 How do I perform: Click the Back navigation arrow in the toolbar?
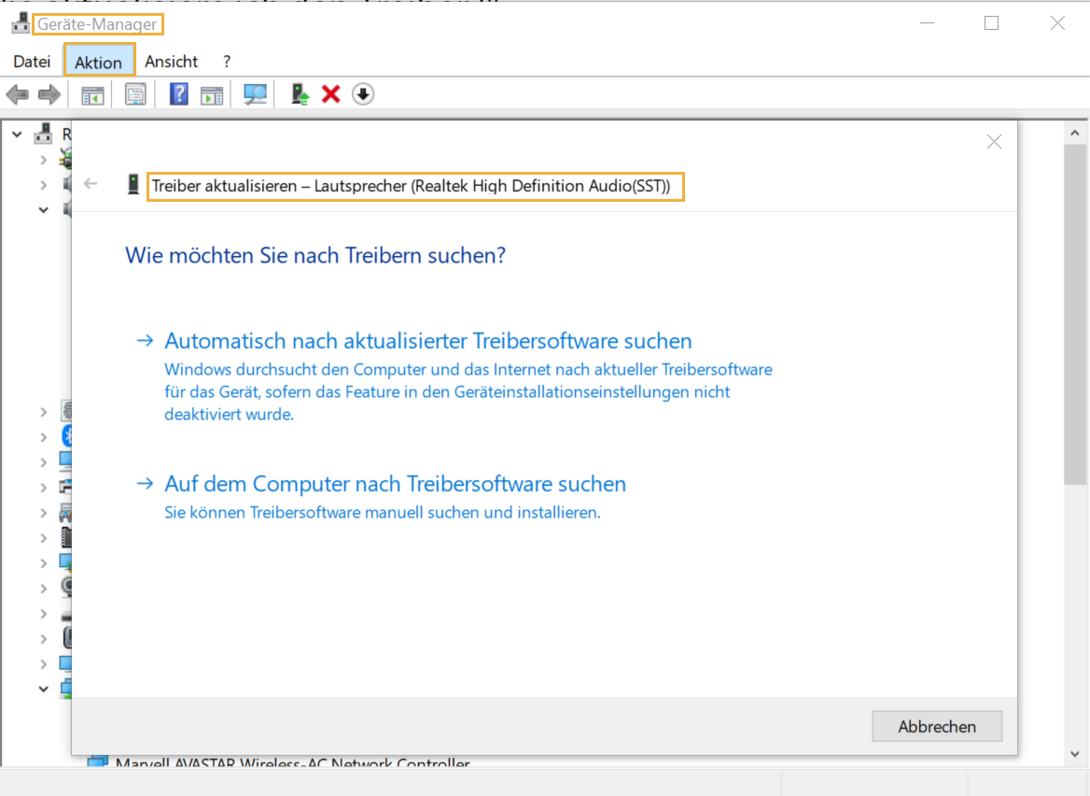[x=16, y=93]
